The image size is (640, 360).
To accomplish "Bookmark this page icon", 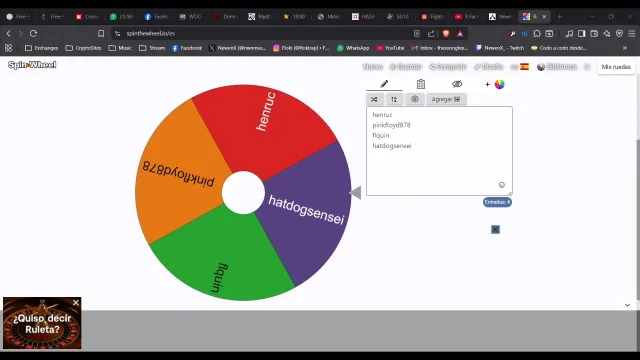I will (x=101, y=33).
